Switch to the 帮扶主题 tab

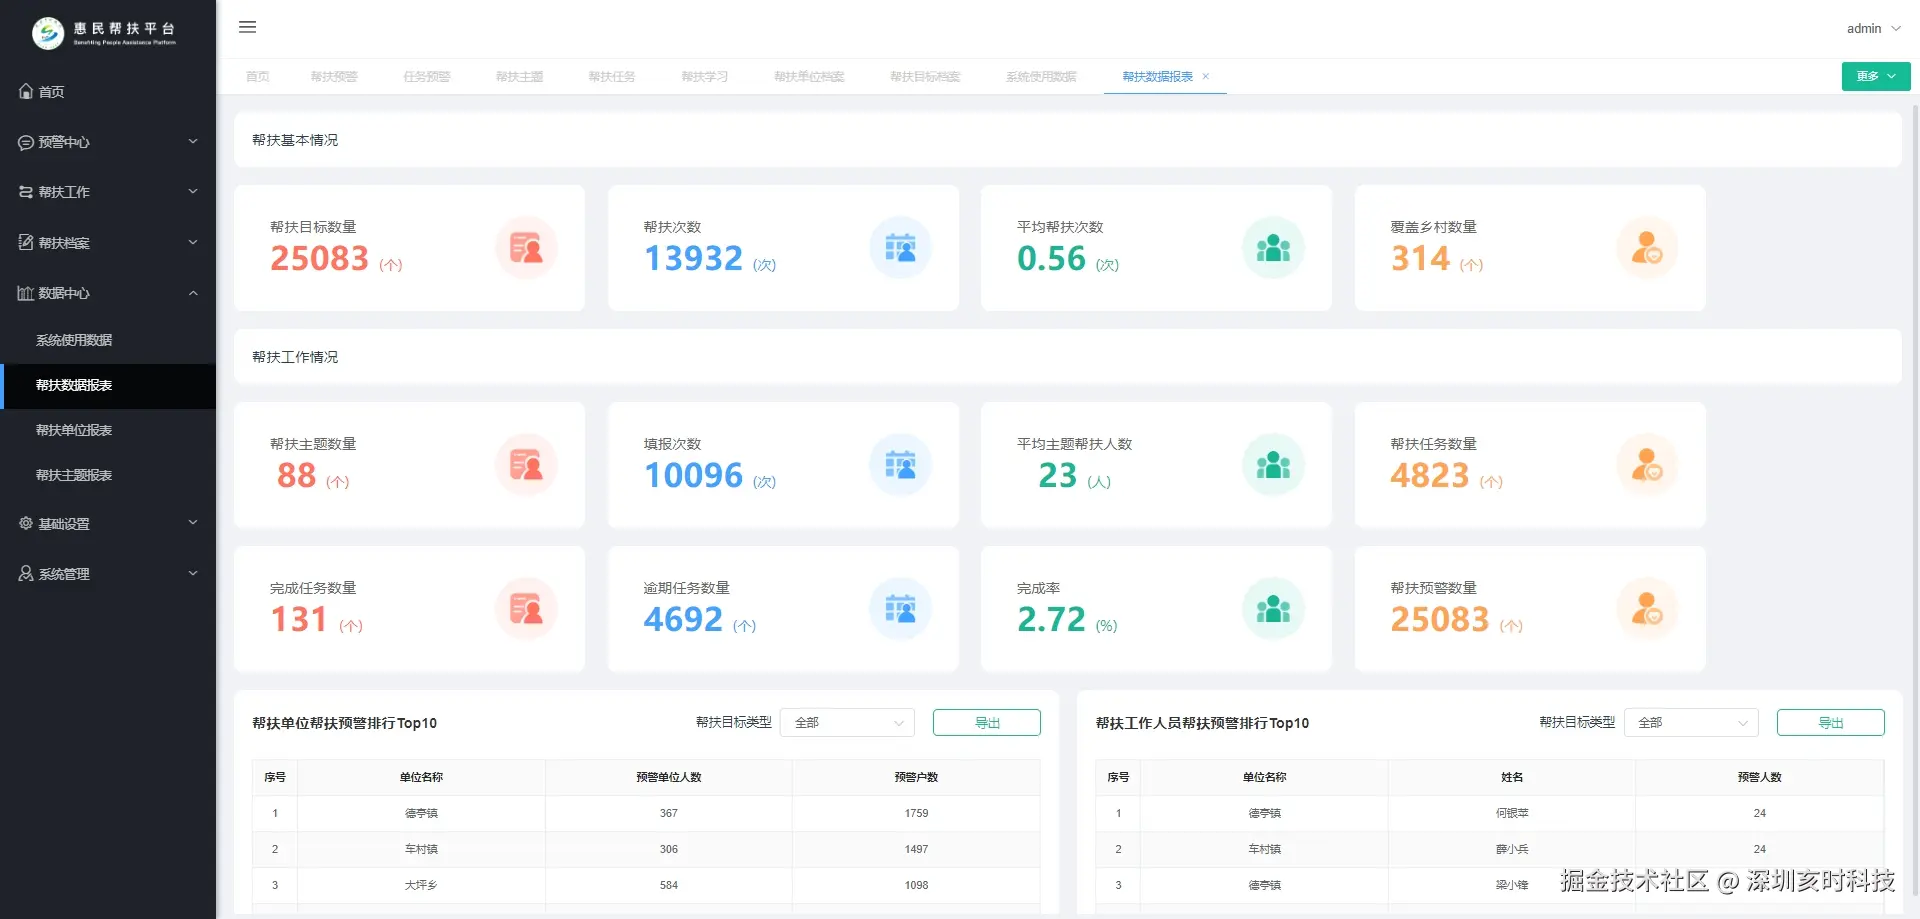click(x=520, y=77)
